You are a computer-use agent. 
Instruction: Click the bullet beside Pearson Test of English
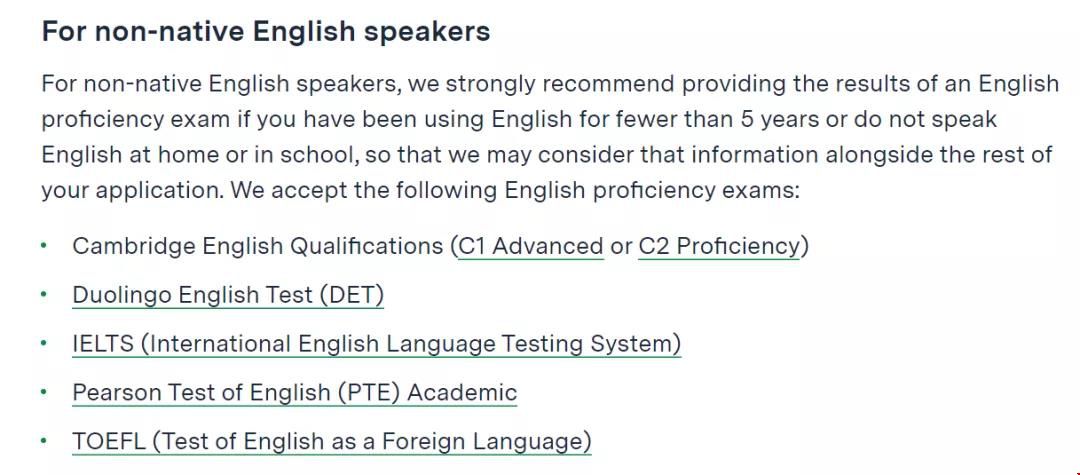click(x=44, y=391)
